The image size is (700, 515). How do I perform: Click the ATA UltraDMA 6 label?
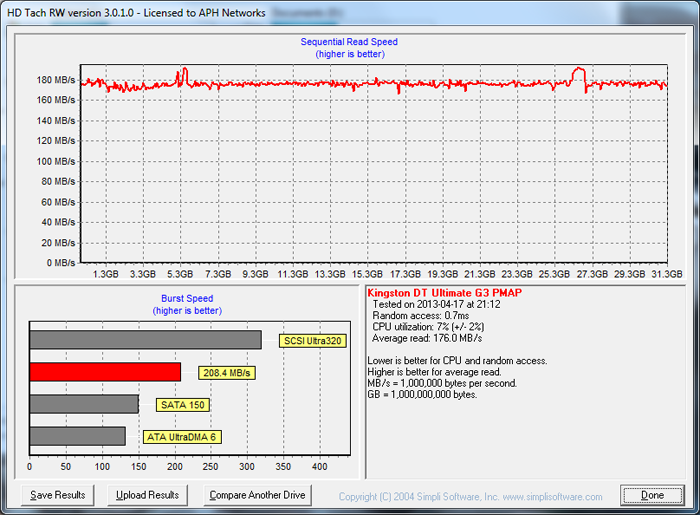184,436
